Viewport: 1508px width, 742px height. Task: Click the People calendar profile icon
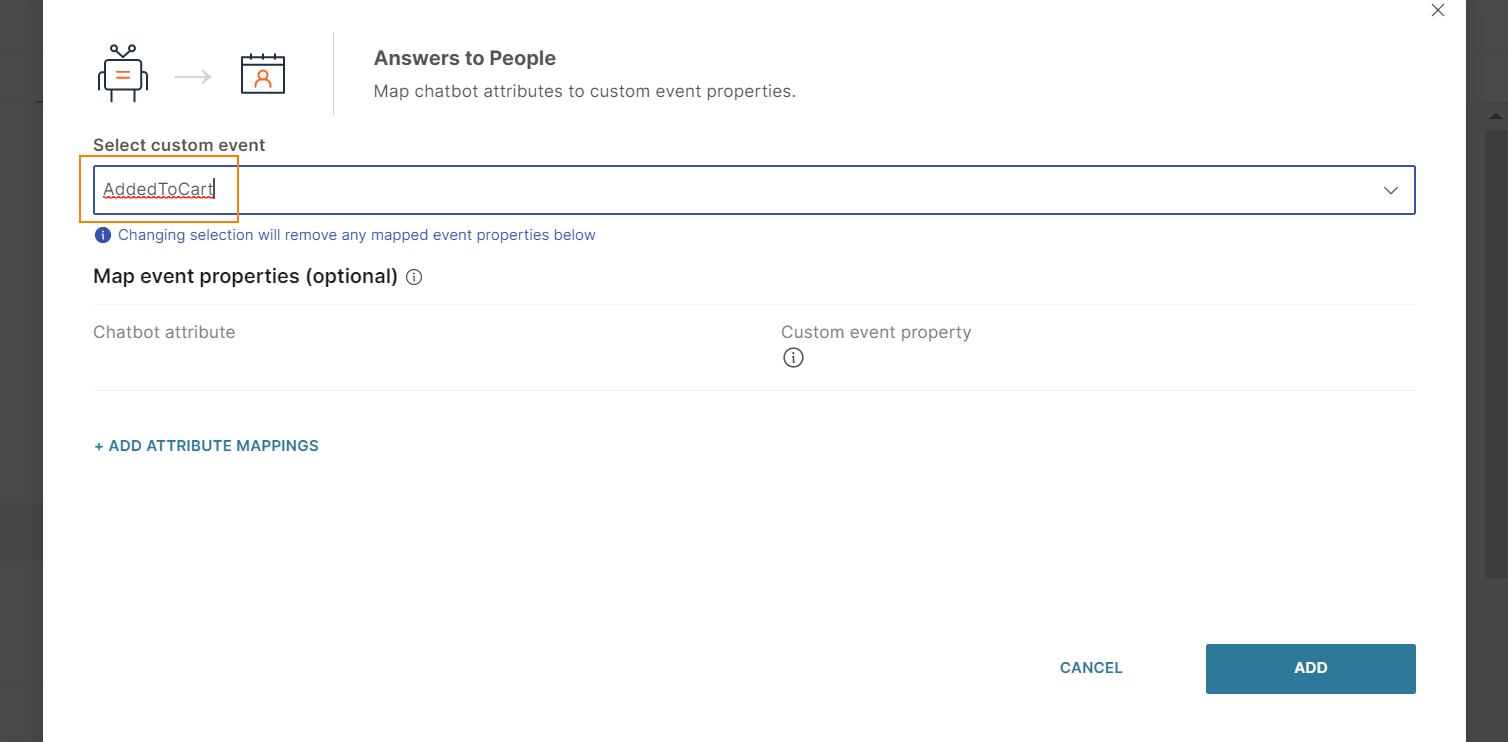pos(263,74)
